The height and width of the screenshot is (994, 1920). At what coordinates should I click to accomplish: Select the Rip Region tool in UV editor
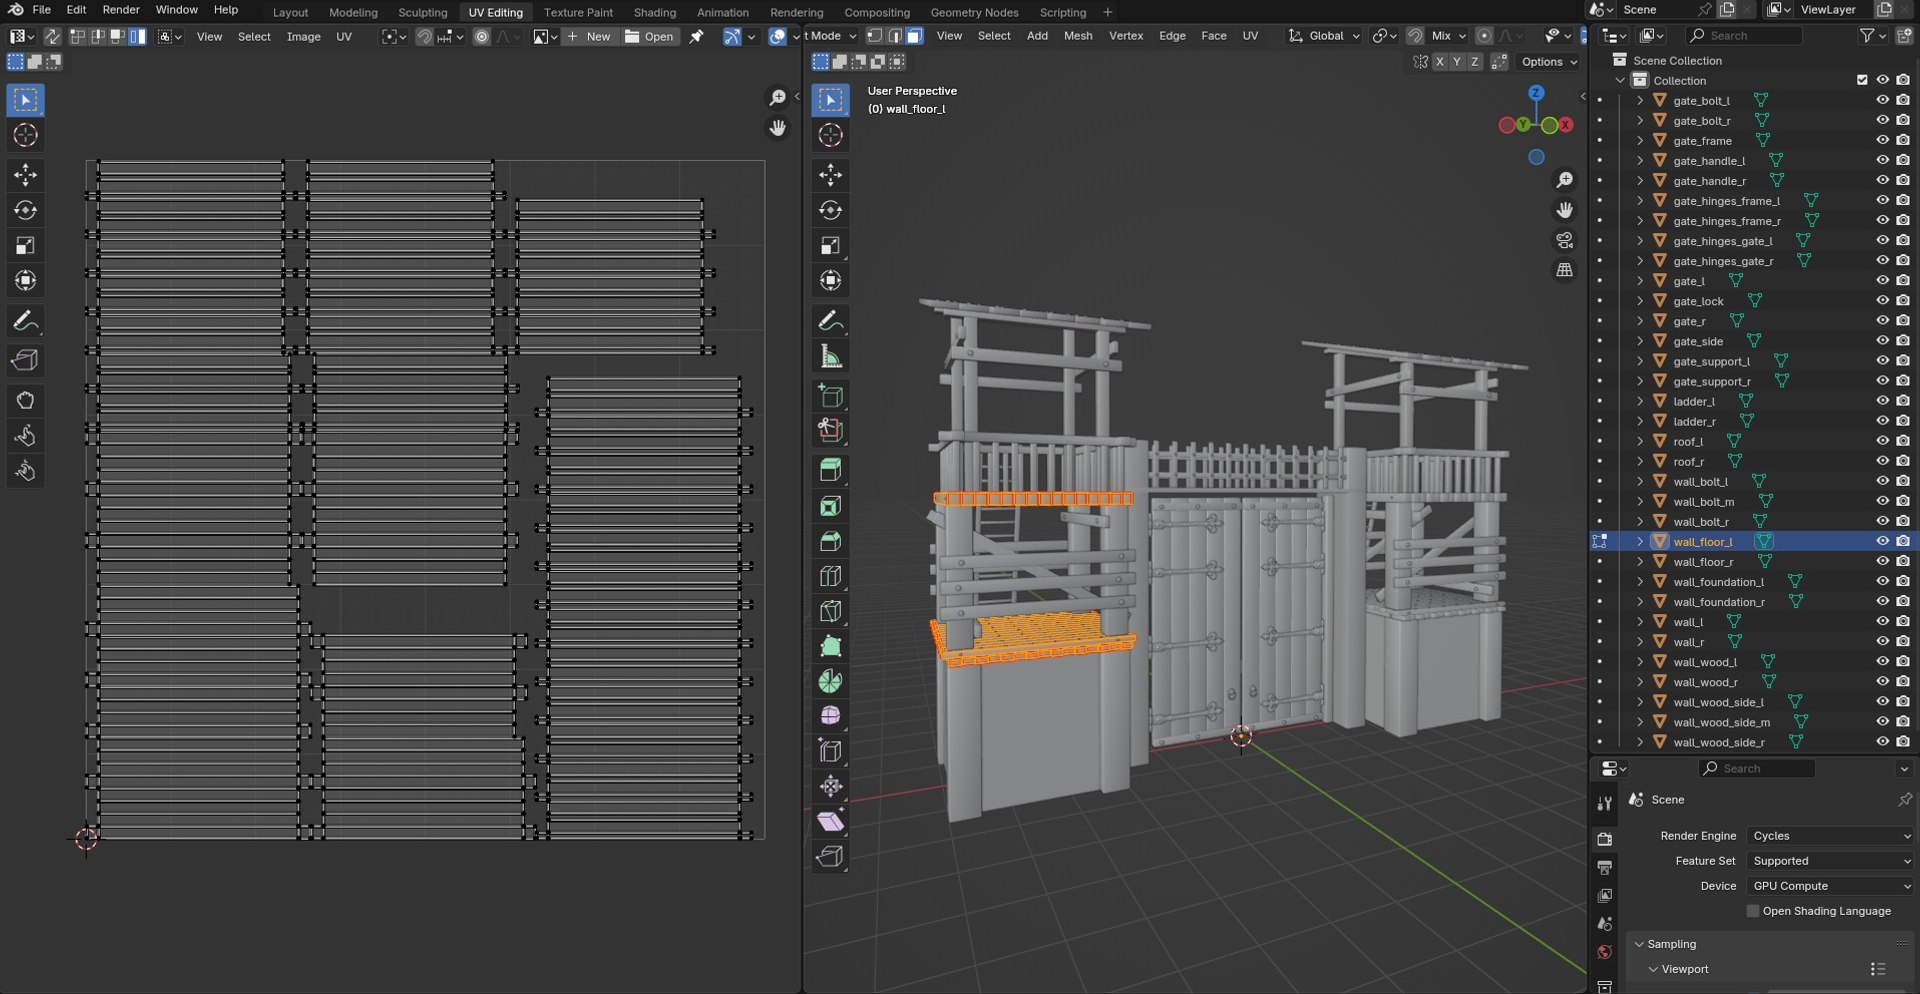tap(25, 360)
